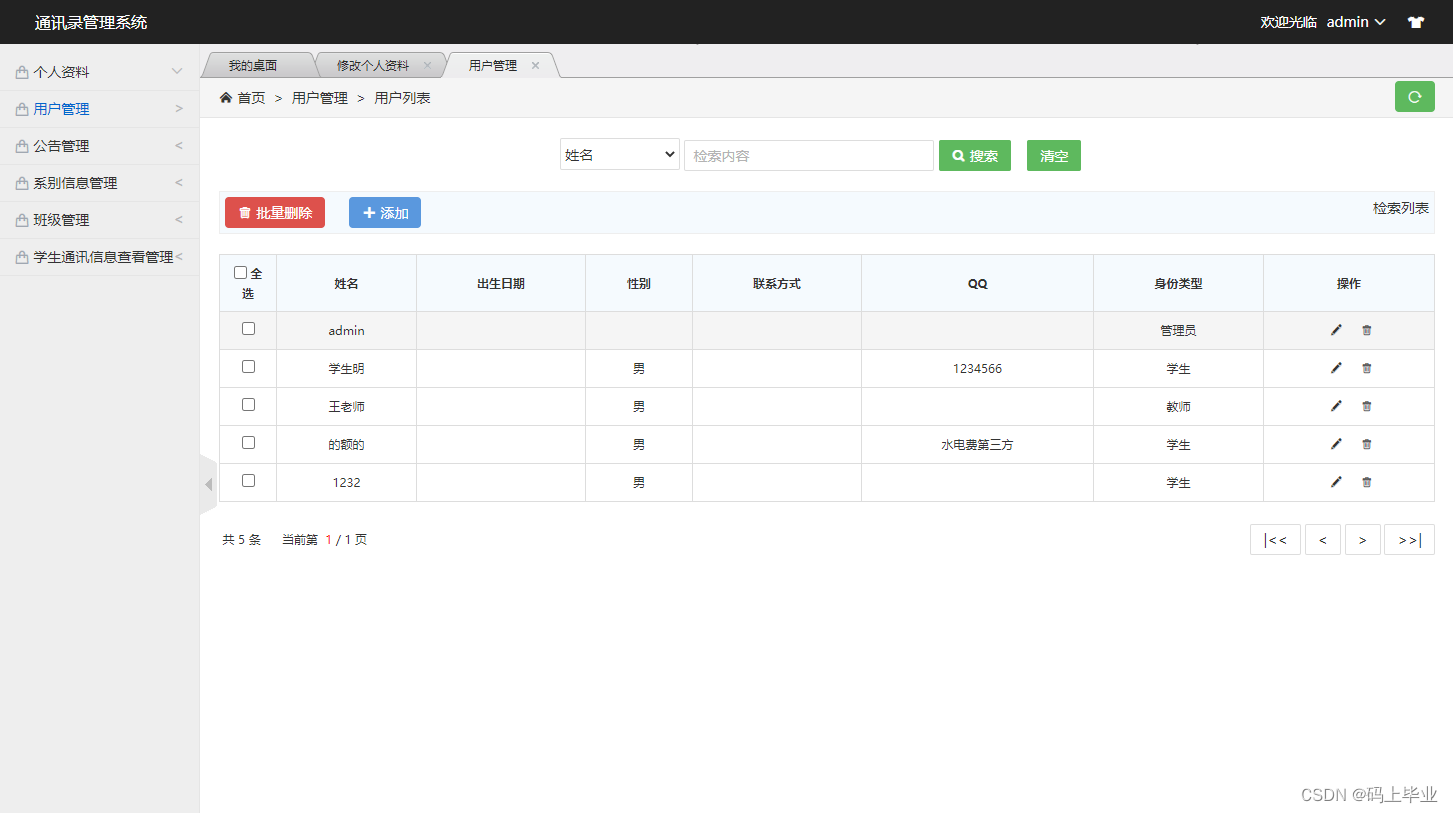Click the green refresh icon
Screen dimensions: 1453x813
(x=1414, y=96)
